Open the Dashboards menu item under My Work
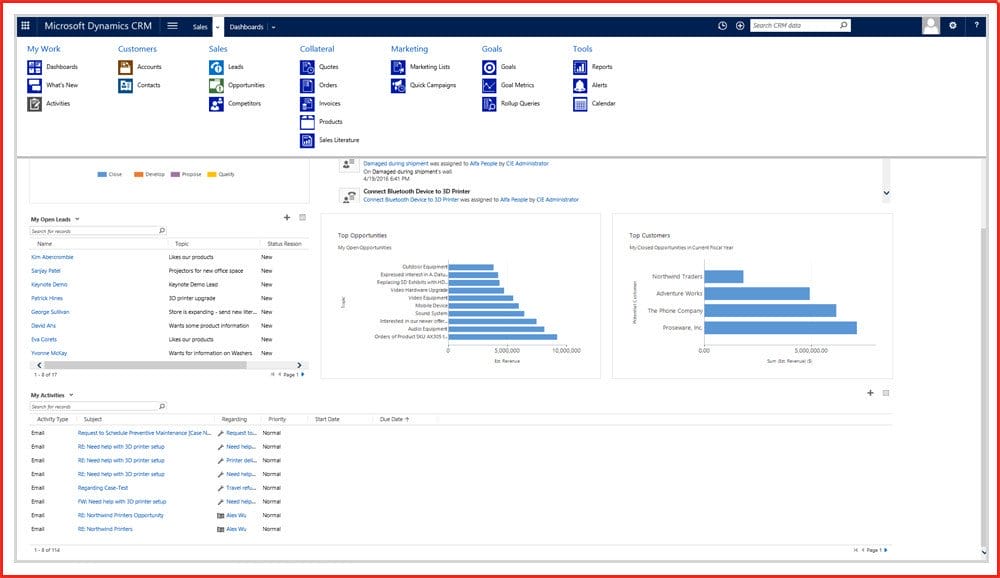Viewport: 1000px width, 578px height. 61,67
